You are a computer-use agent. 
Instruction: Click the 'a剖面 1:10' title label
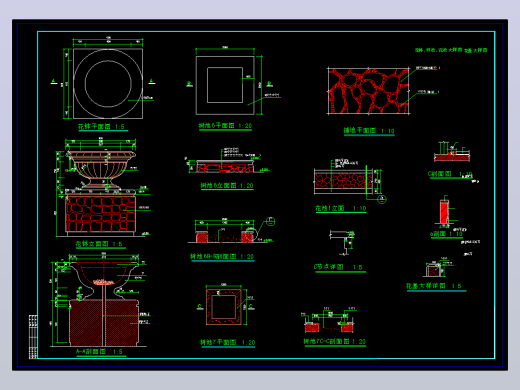pyautogui.click(x=446, y=234)
